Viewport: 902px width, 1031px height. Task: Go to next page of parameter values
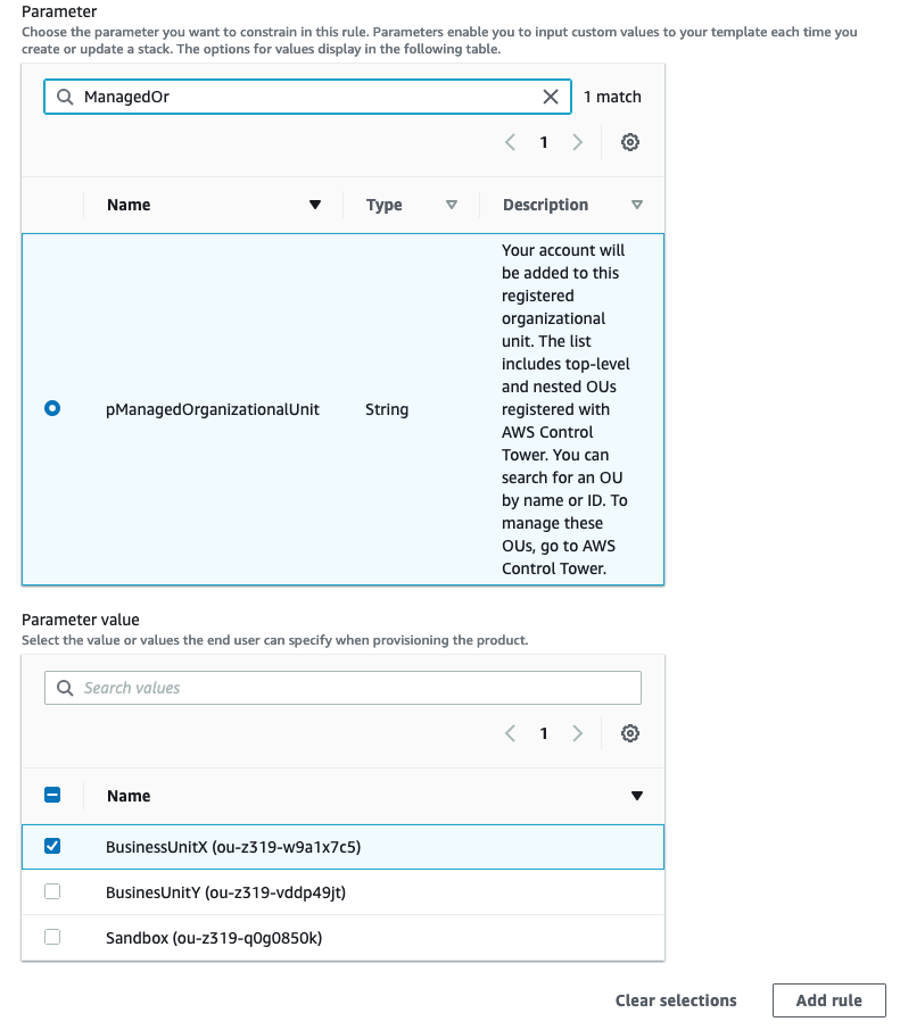coord(577,733)
